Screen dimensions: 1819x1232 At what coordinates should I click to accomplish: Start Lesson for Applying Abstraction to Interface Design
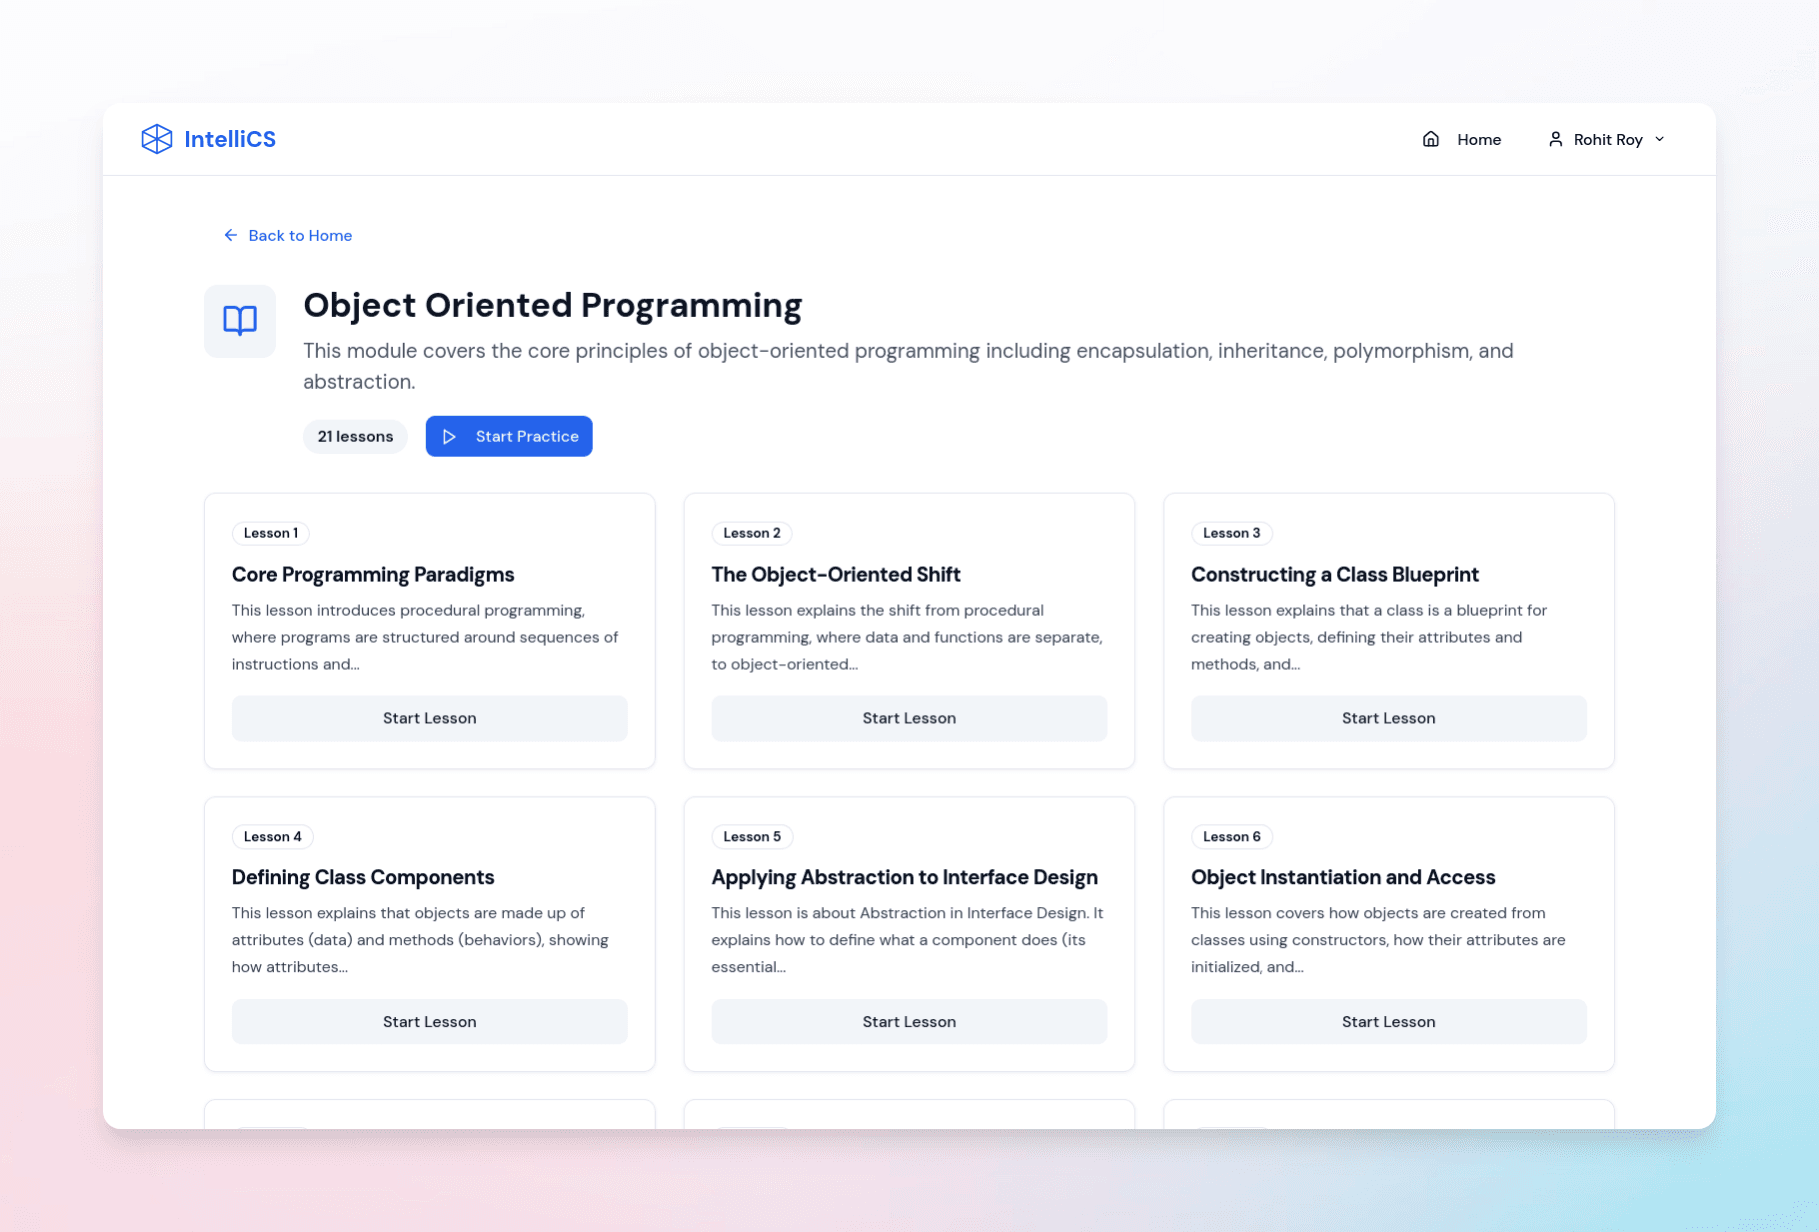tap(908, 1021)
